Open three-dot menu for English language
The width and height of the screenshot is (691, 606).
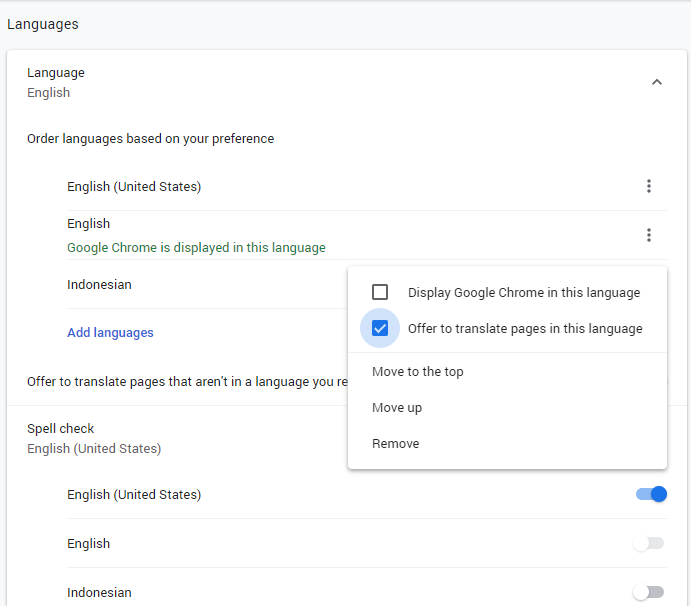coord(649,235)
